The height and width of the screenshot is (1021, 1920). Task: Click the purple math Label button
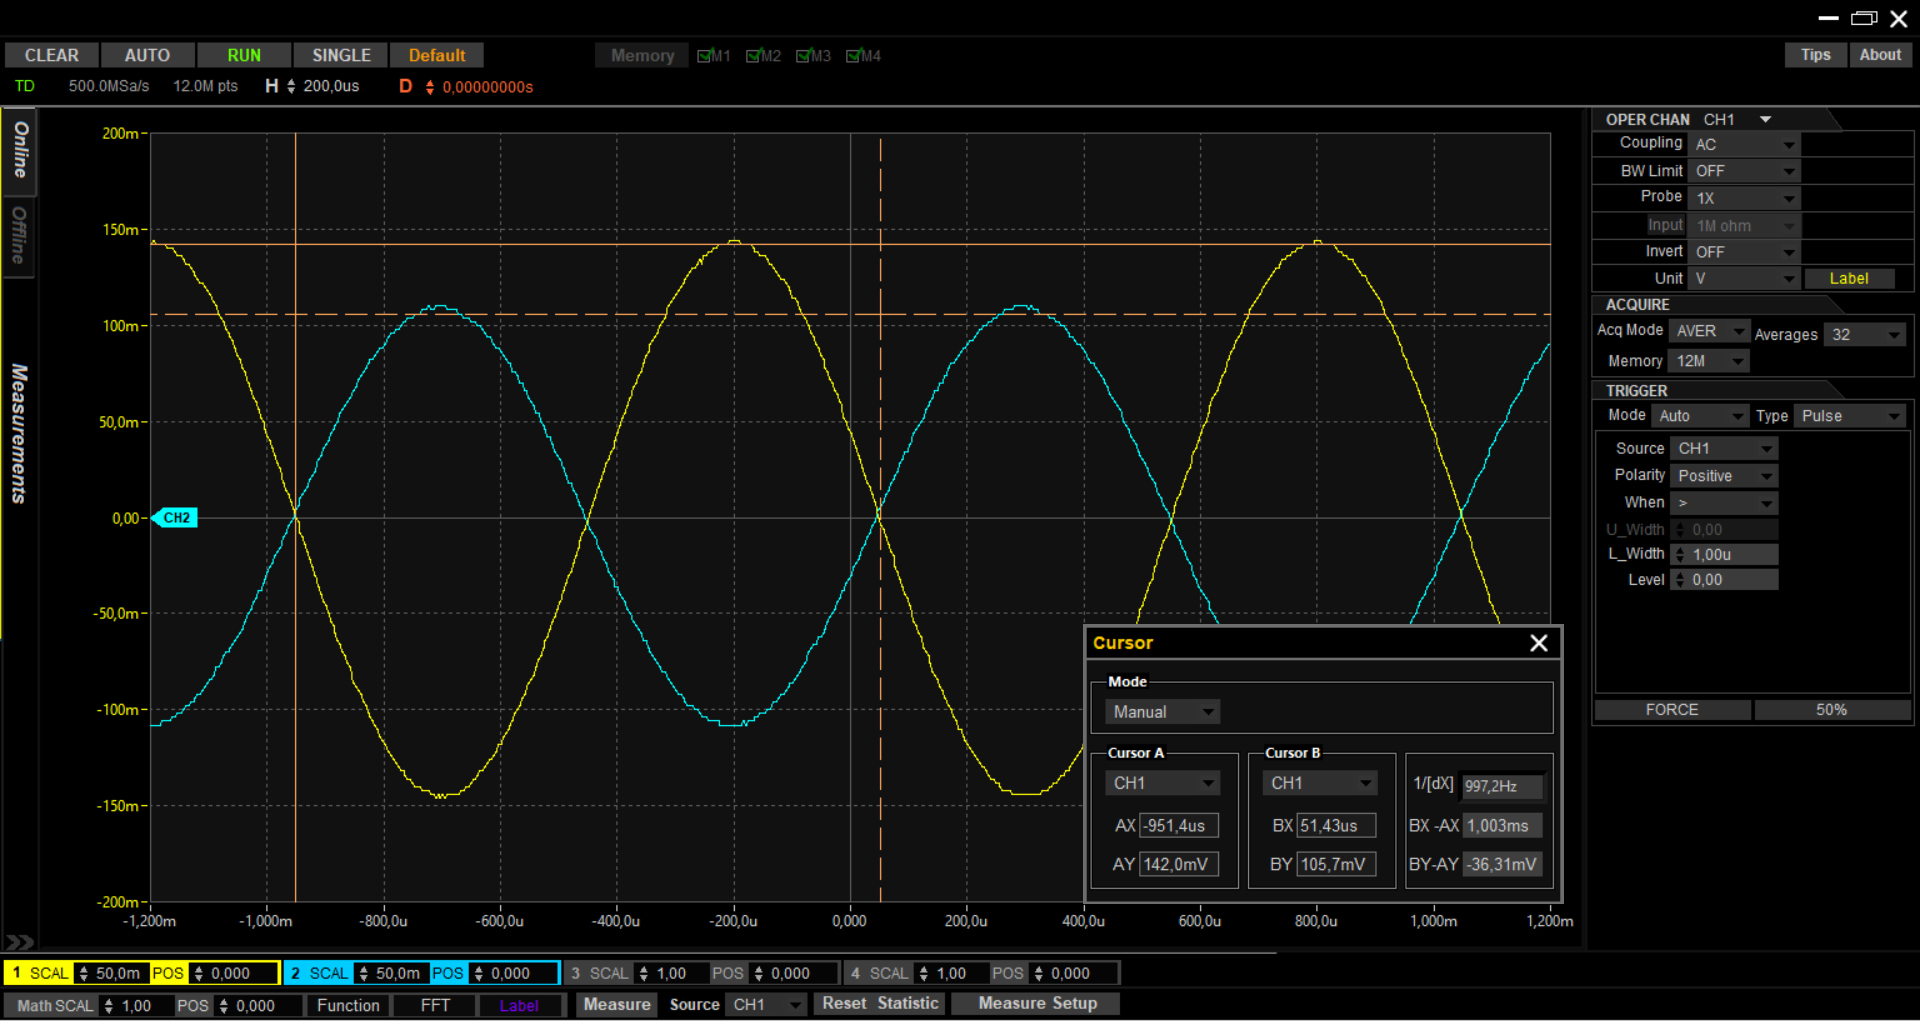point(519,1005)
